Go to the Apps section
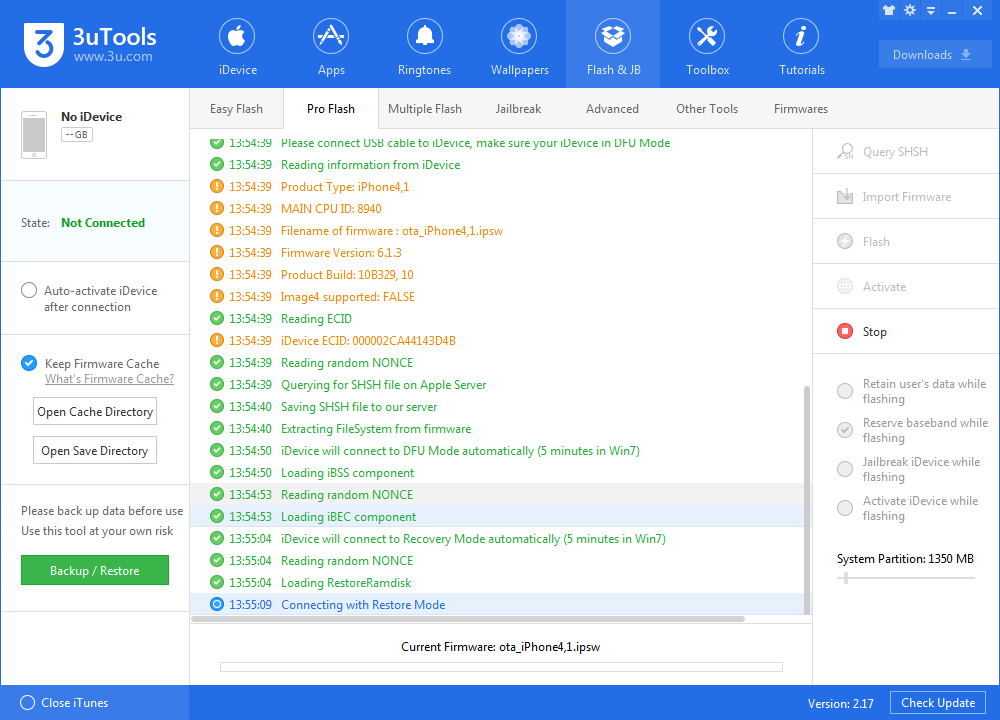This screenshot has height=720, width=1000. click(331, 46)
